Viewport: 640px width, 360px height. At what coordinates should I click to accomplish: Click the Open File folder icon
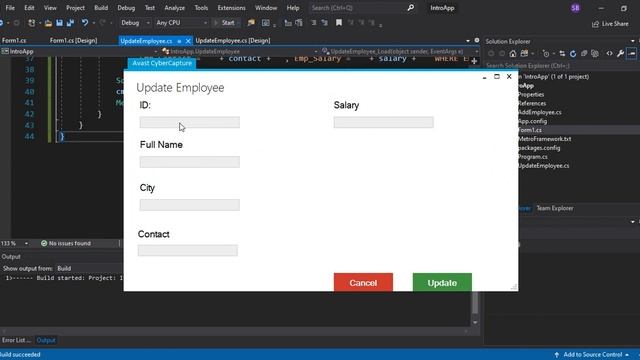click(x=48, y=23)
